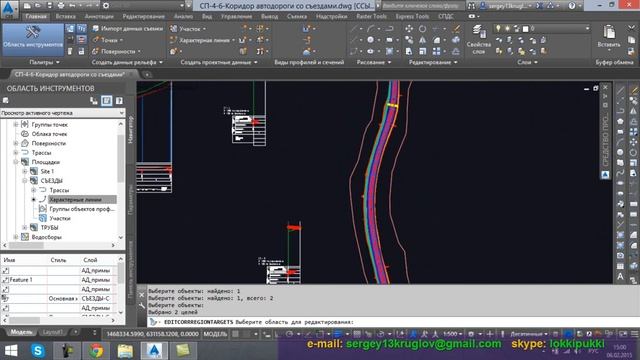Select the Circle tool in Рисование

pyautogui.click(x=370, y=40)
